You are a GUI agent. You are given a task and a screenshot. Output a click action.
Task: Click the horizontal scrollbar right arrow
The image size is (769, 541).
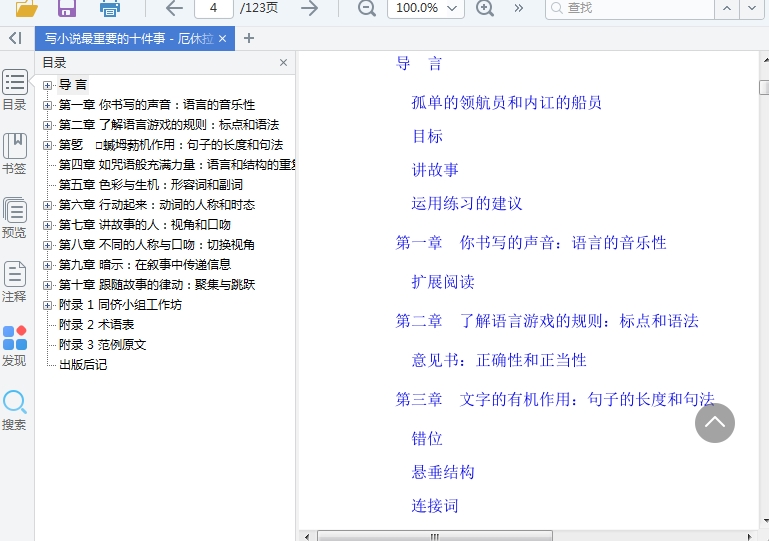[x=749, y=537]
